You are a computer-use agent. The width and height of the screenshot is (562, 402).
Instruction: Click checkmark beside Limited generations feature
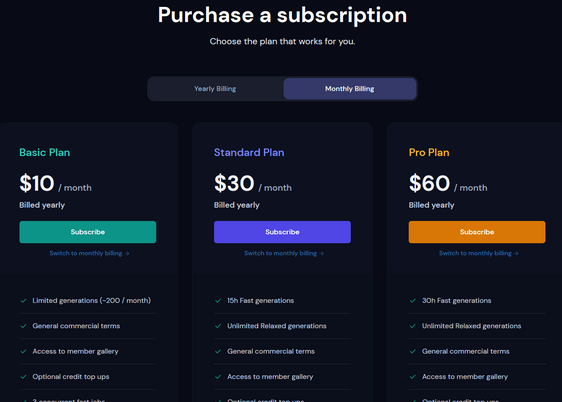(23, 301)
